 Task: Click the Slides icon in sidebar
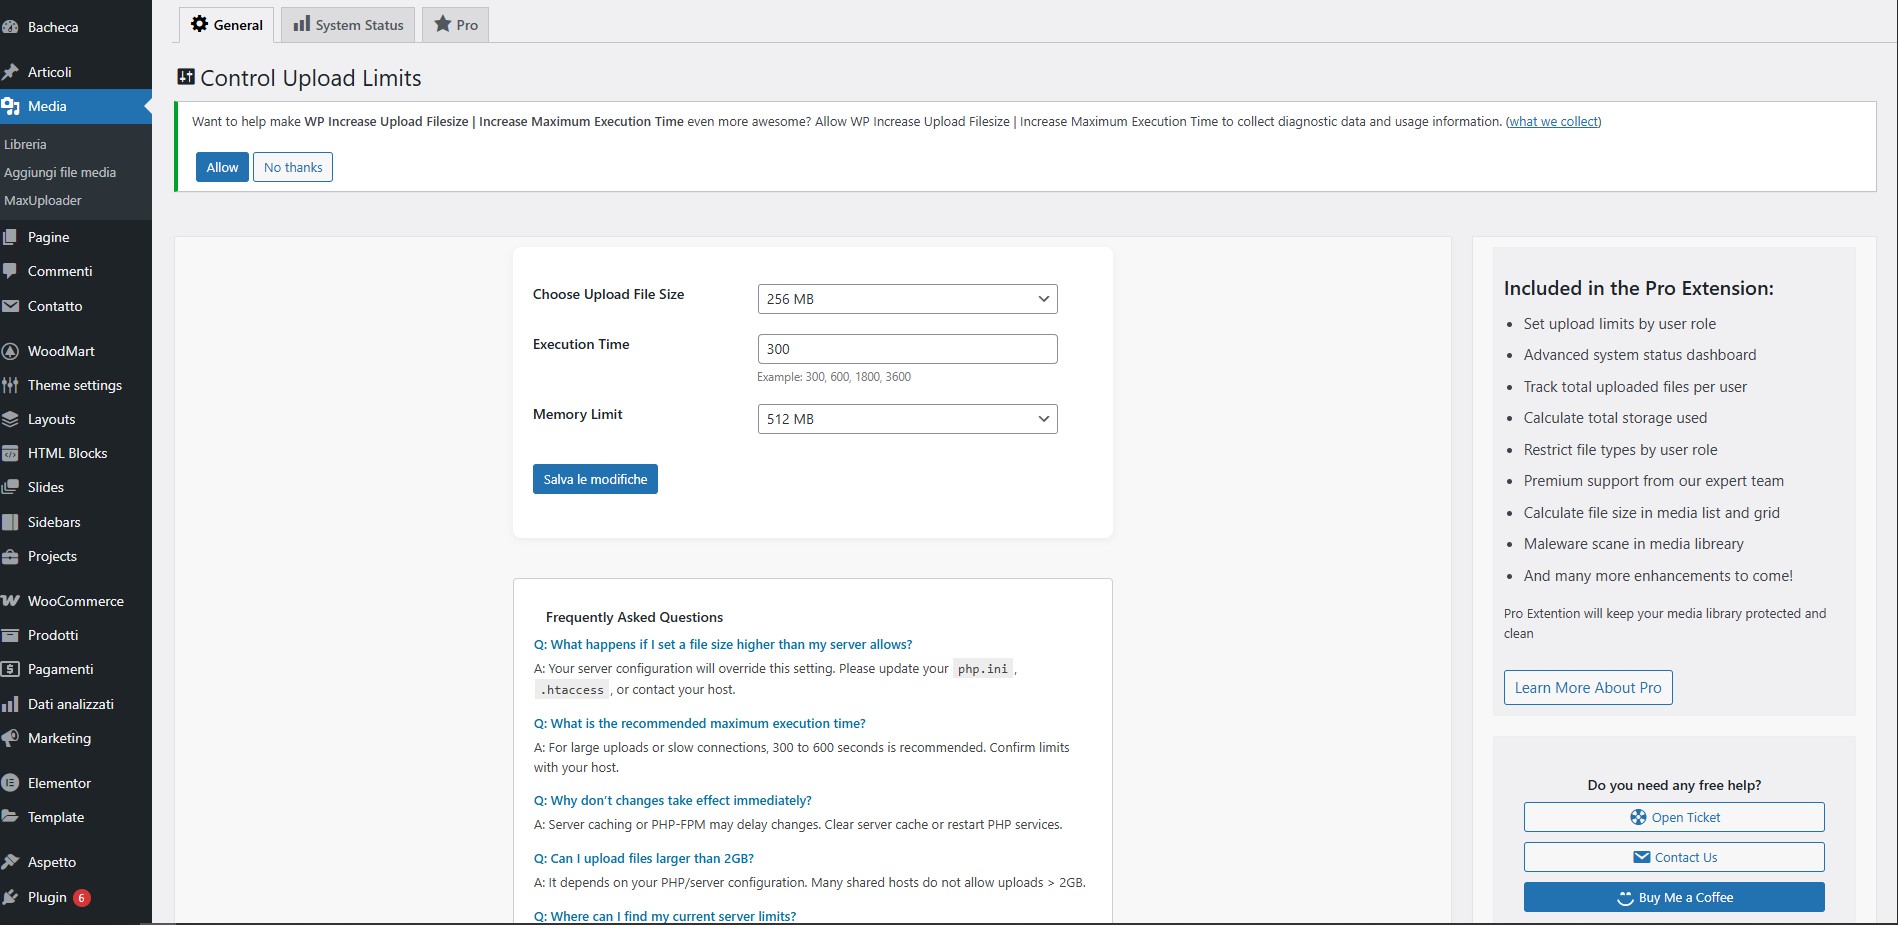pos(10,487)
